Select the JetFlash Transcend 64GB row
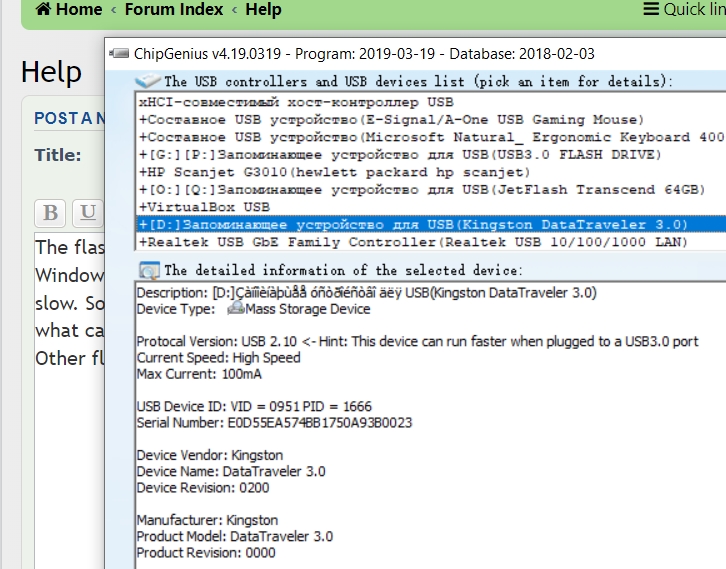Viewport: 726px width, 569px height. click(x=432, y=190)
